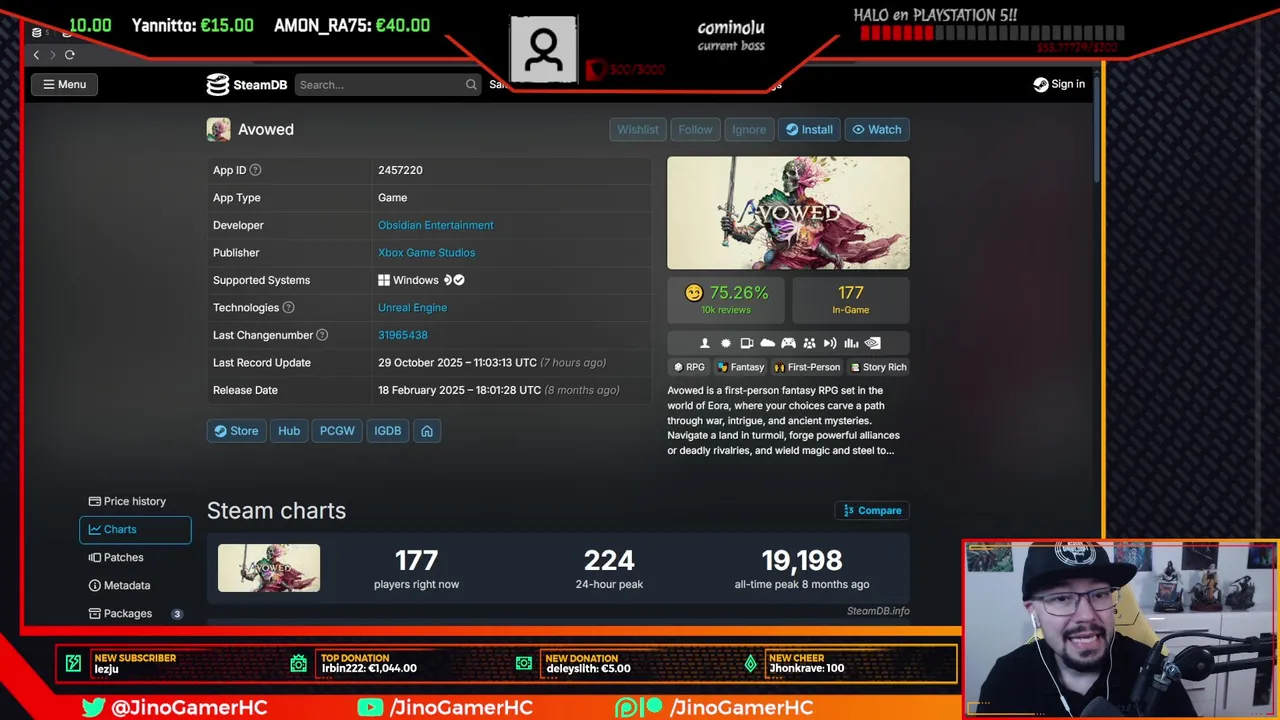Sign in through Steam

pyautogui.click(x=1059, y=85)
